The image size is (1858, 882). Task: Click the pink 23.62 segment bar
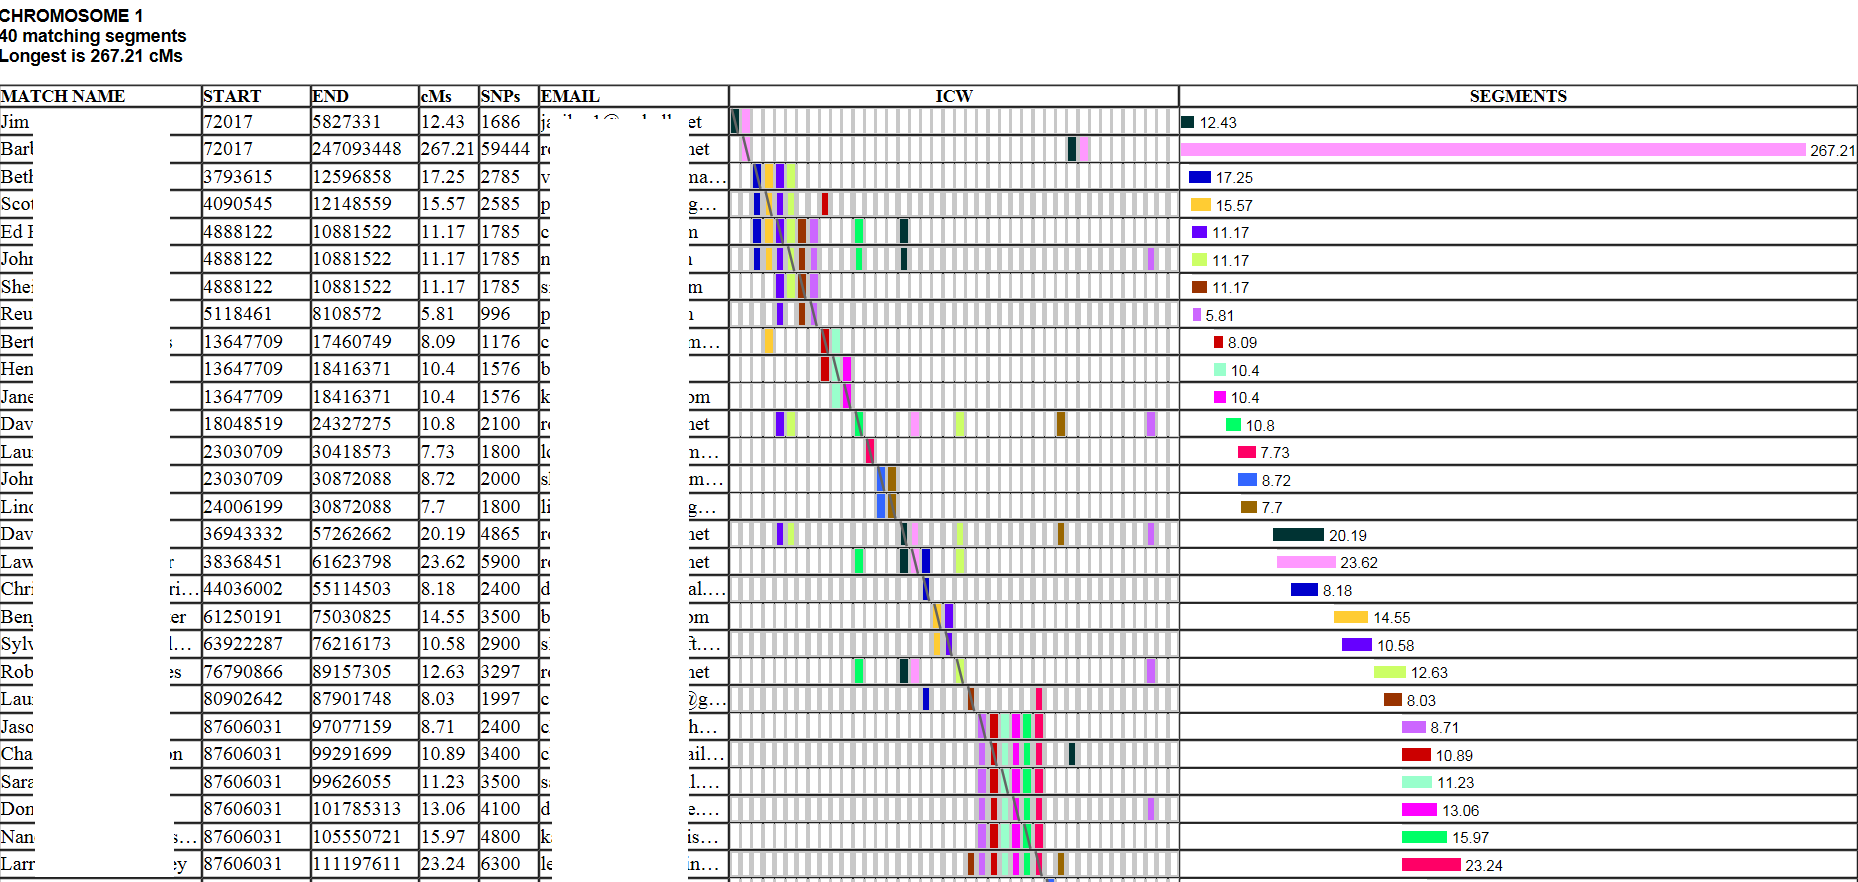coord(1306,563)
